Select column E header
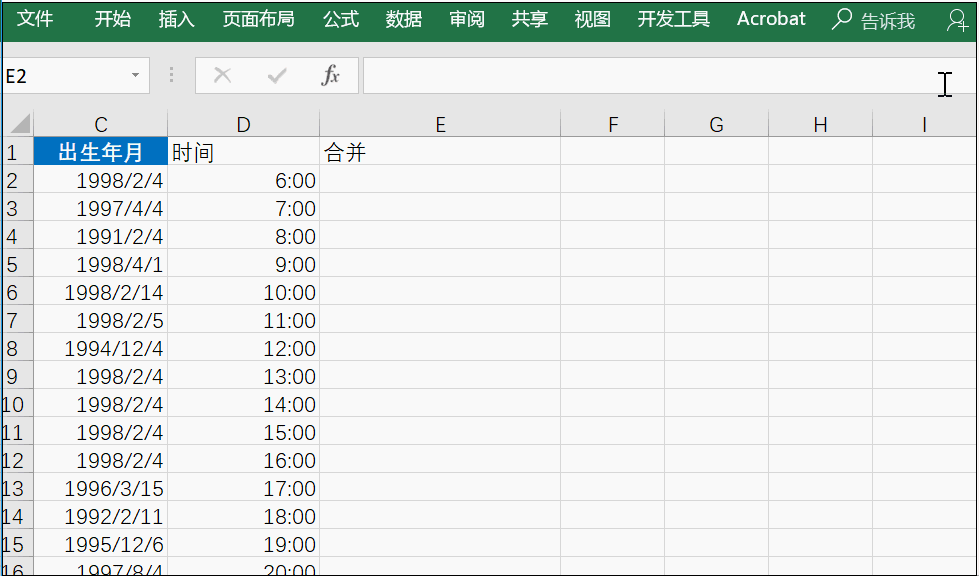 [x=440, y=124]
